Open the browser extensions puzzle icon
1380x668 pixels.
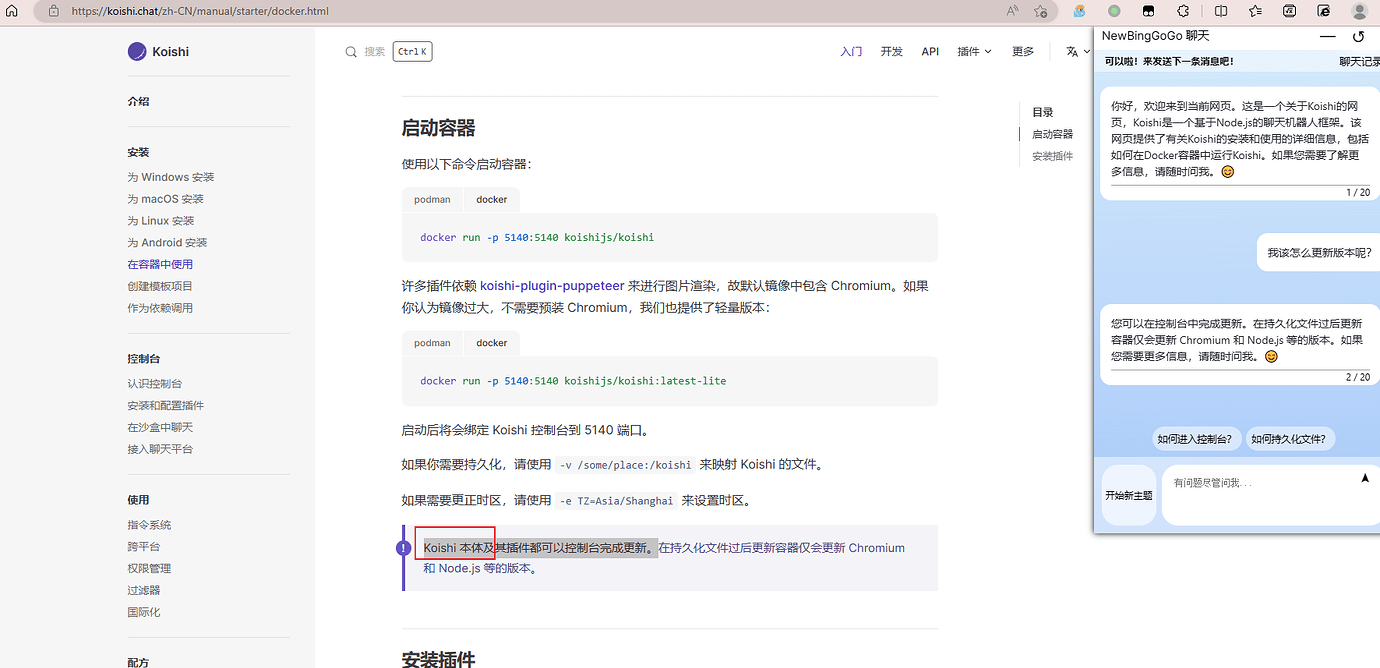tap(1184, 11)
